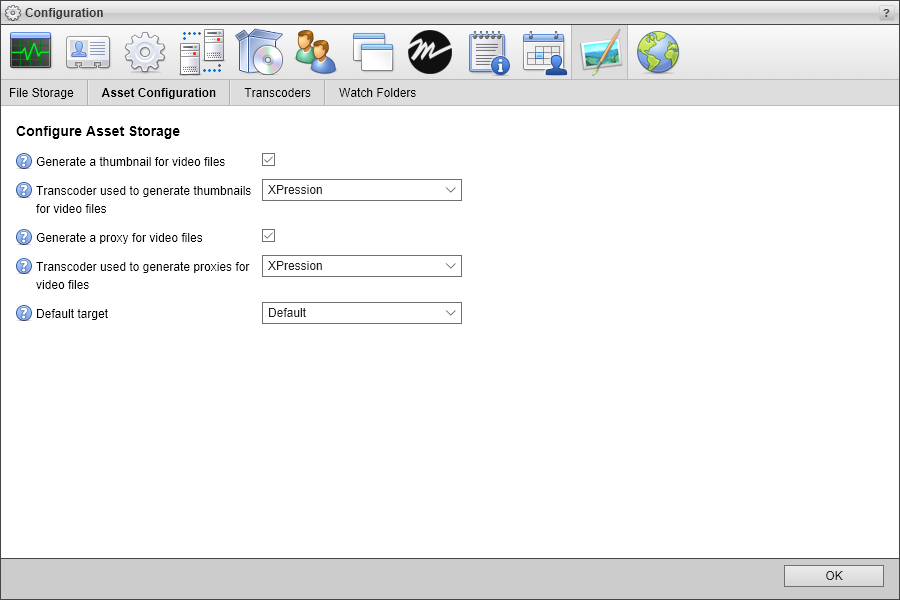Open the Watch Folders tab
This screenshot has height=600, width=900.
pyautogui.click(x=377, y=92)
